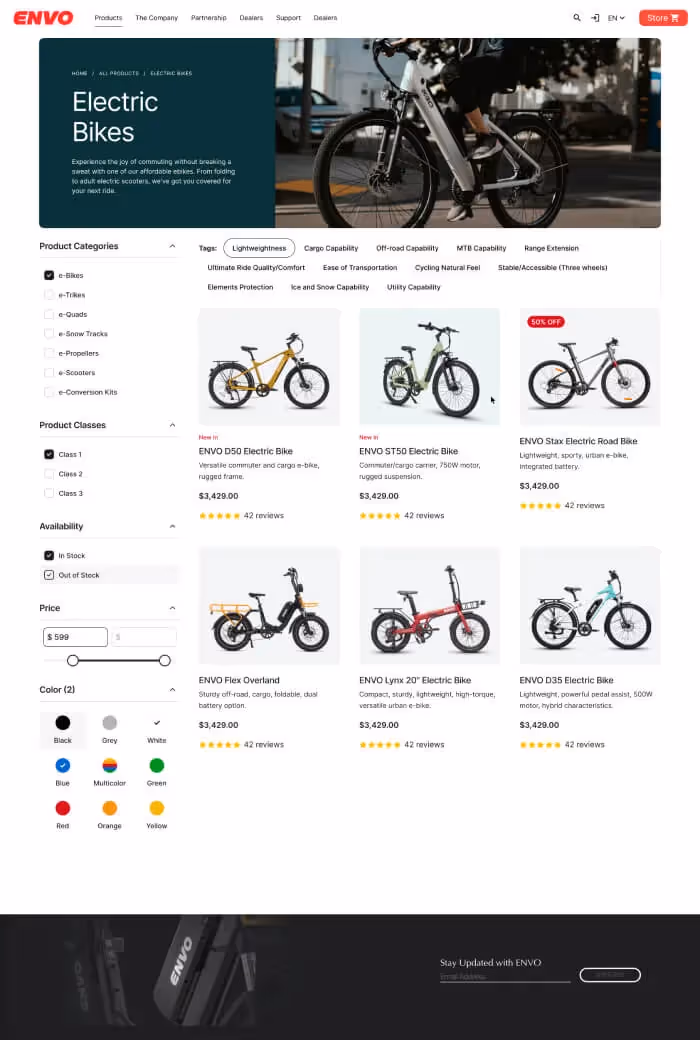
Task: Collapse the Availability filter section
Action: (x=173, y=527)
